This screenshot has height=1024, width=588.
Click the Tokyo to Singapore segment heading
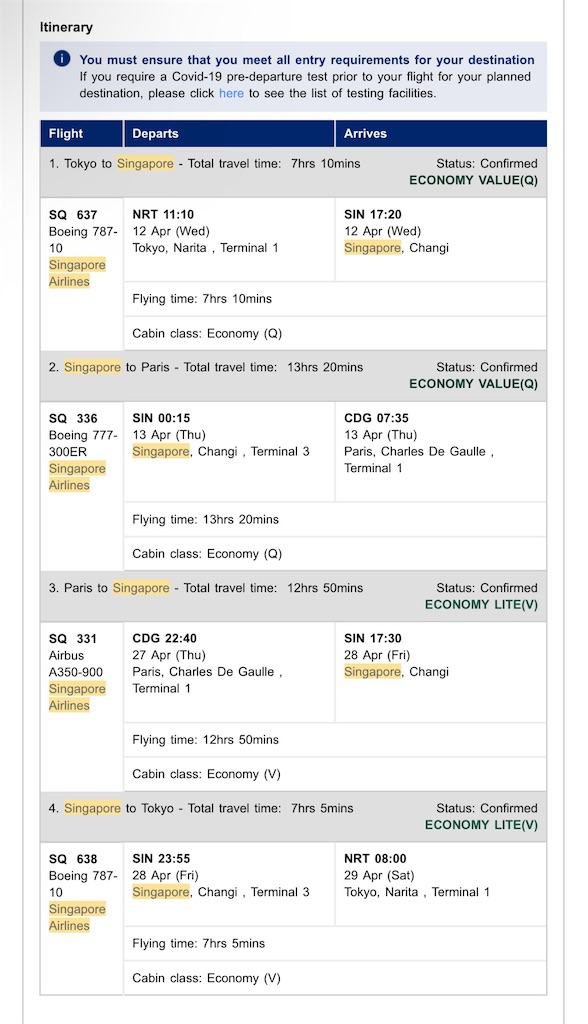204,163
